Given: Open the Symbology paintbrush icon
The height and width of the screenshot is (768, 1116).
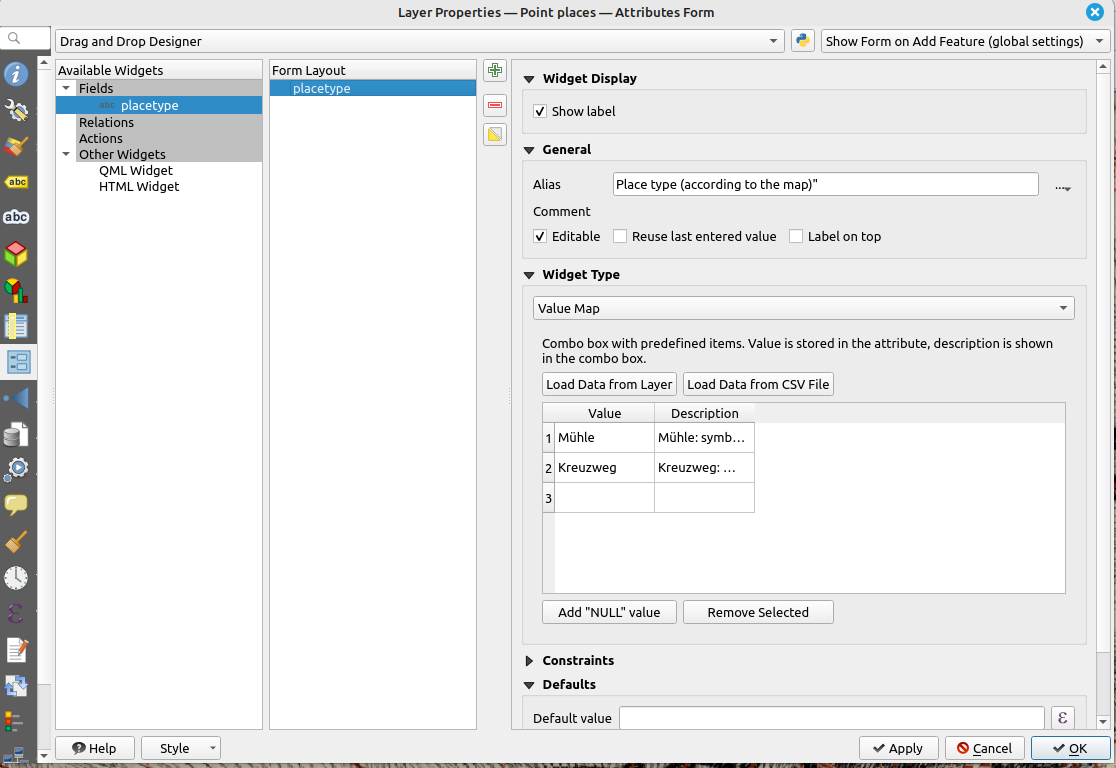Looking at the screenshot, I should (x=16, y=146).
